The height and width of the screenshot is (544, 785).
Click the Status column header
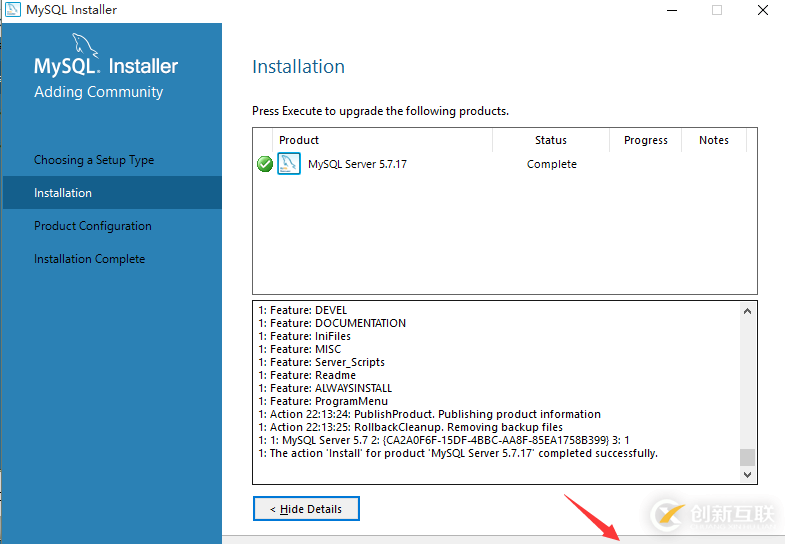pyautogui.click(x=551, y=140)
